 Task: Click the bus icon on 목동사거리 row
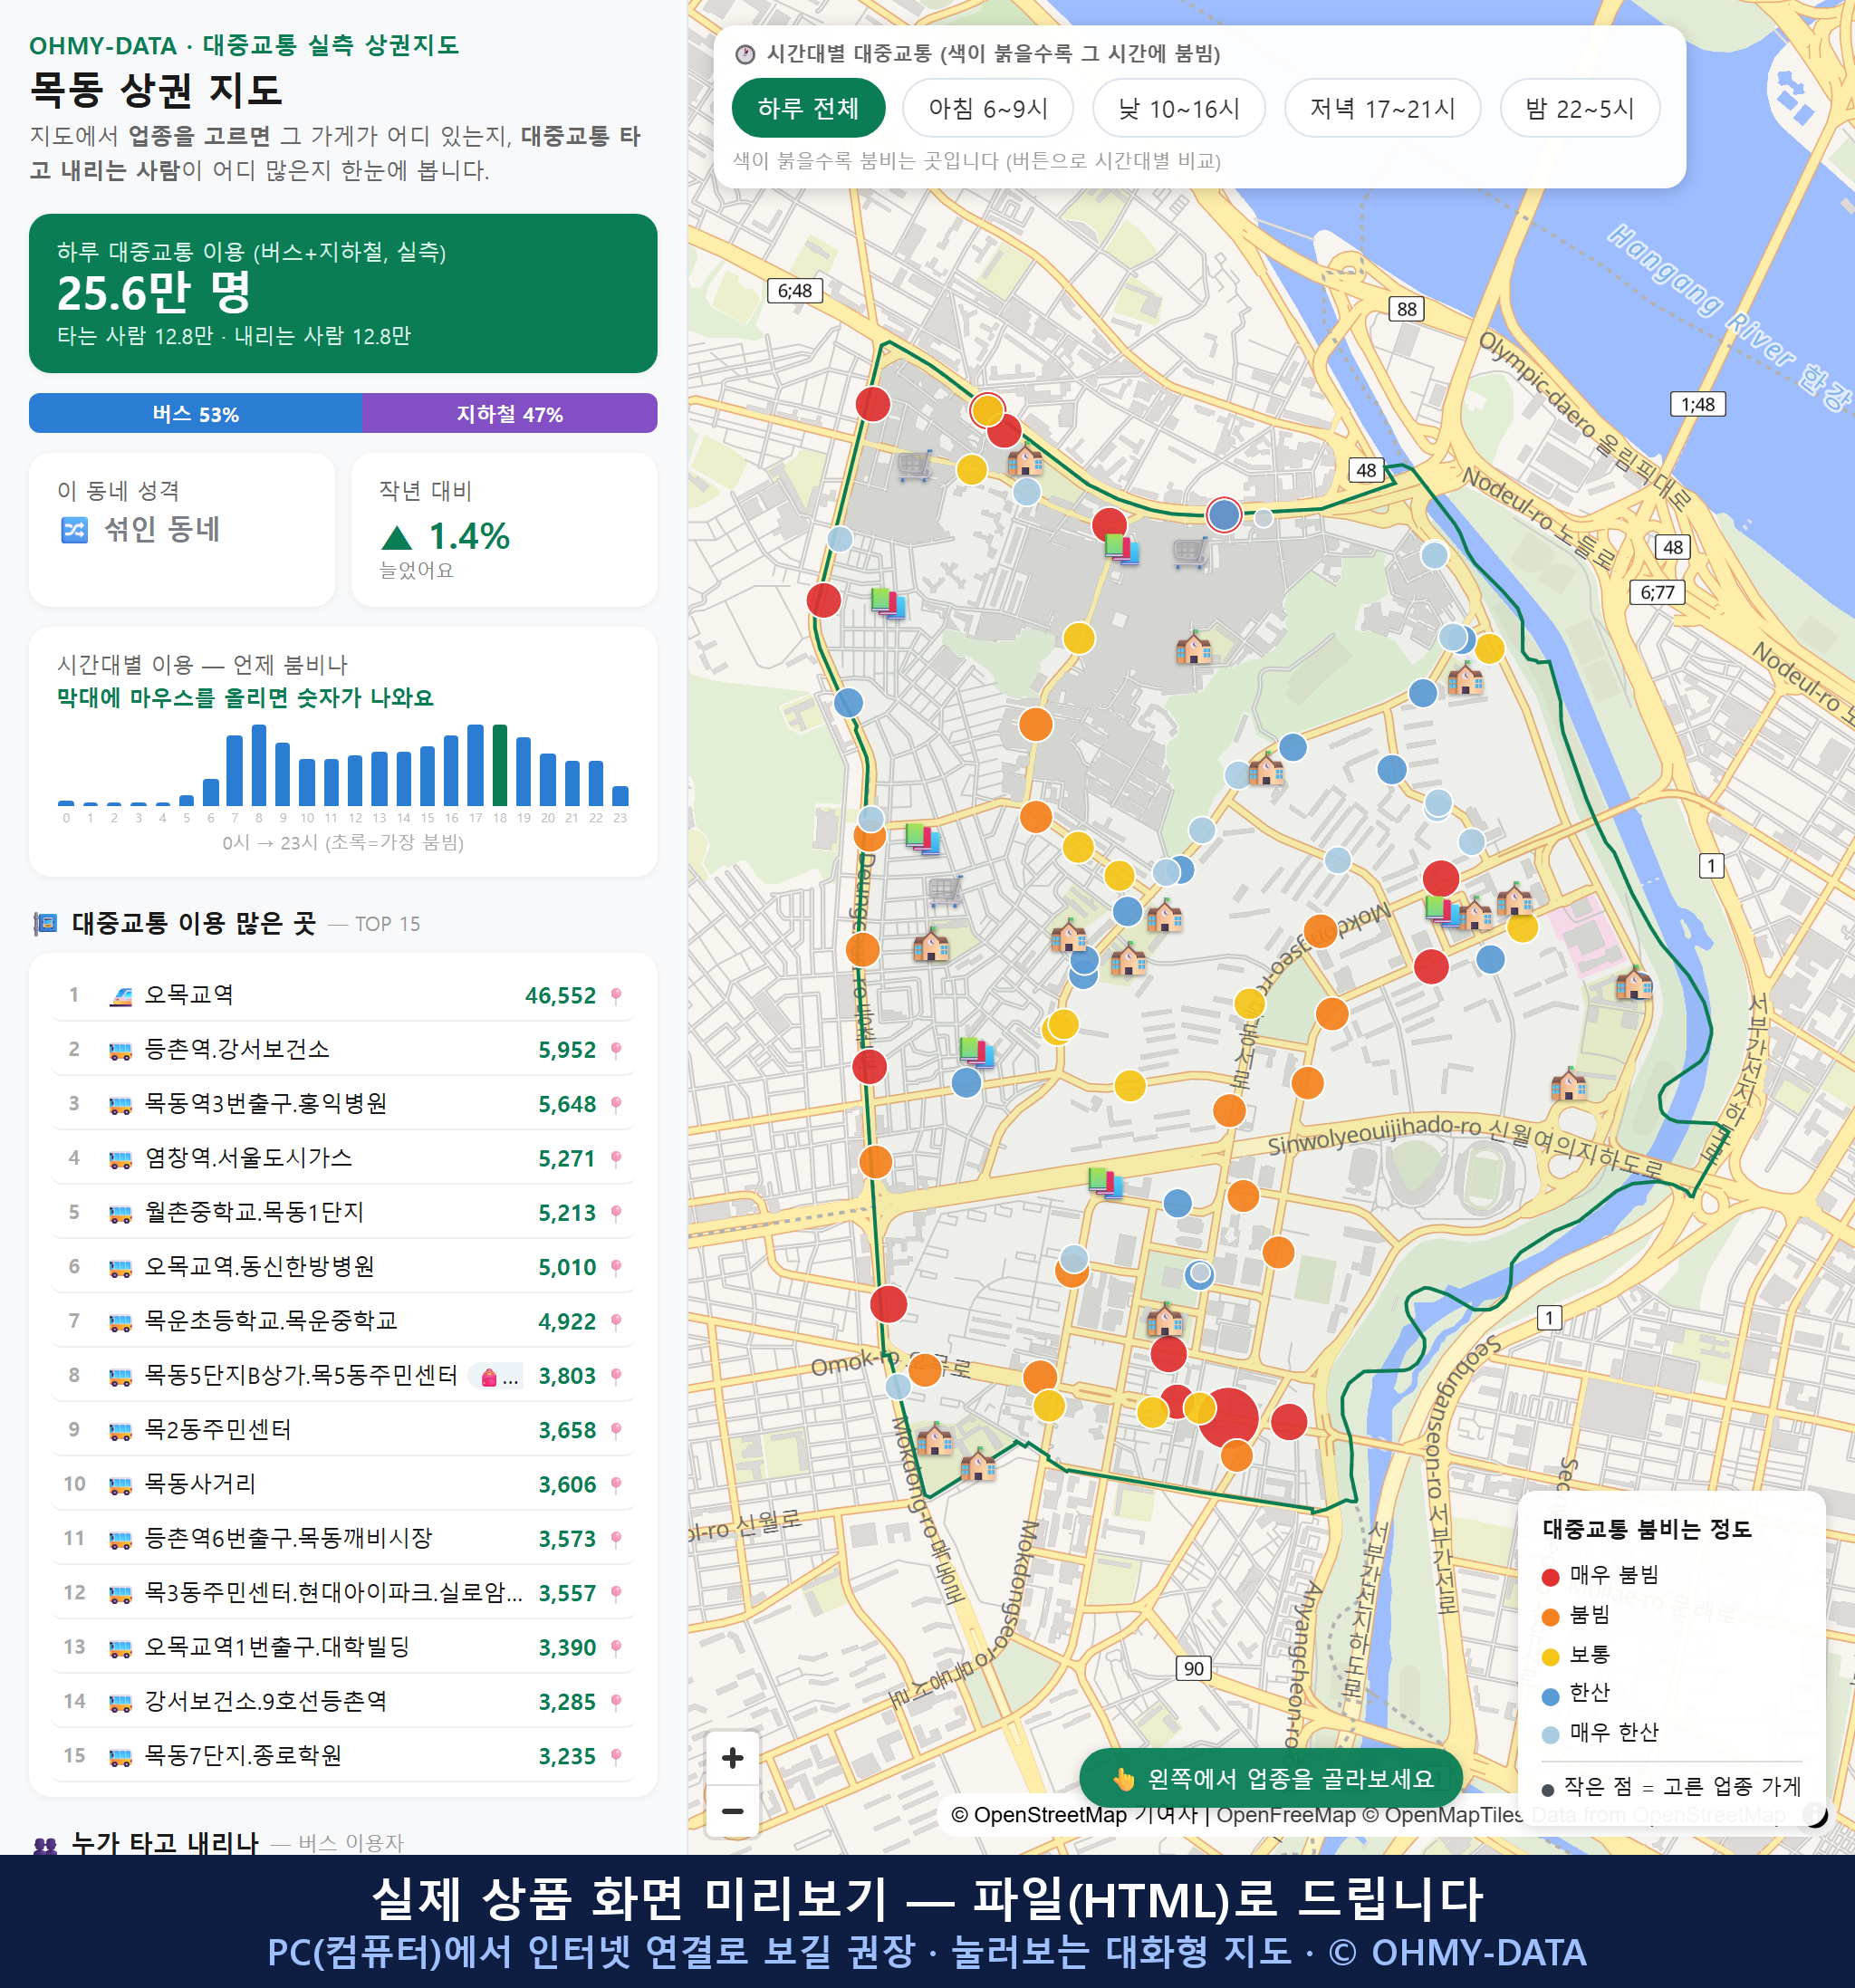click(x=120, y=1485)
